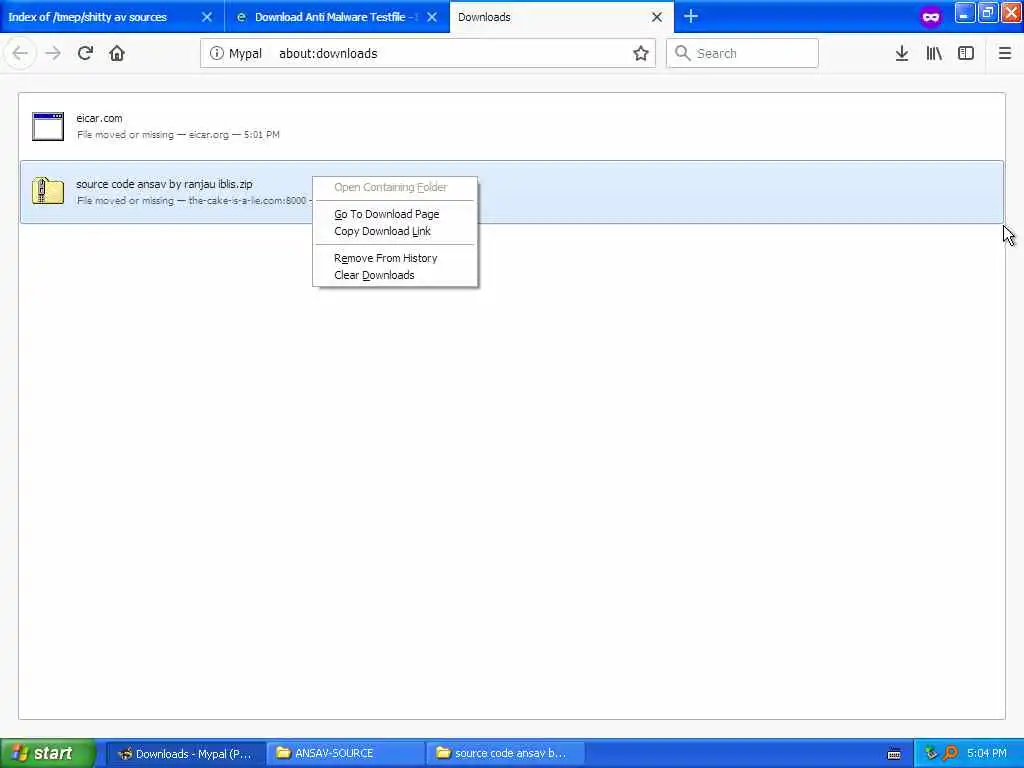This screenshot has width=1024, height=768.
Task: Open the home page
Action: point(117,54)
